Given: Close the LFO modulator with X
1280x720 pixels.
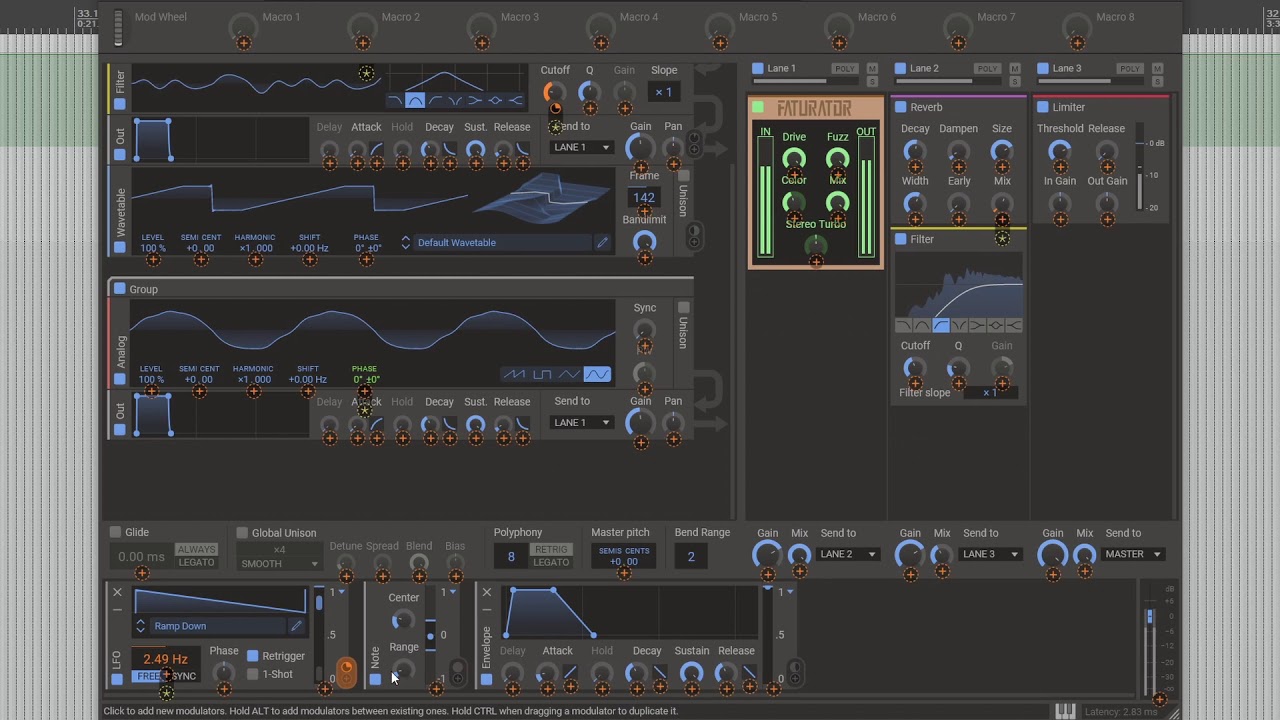Looking at the screenshot, I should pos(117,592).
